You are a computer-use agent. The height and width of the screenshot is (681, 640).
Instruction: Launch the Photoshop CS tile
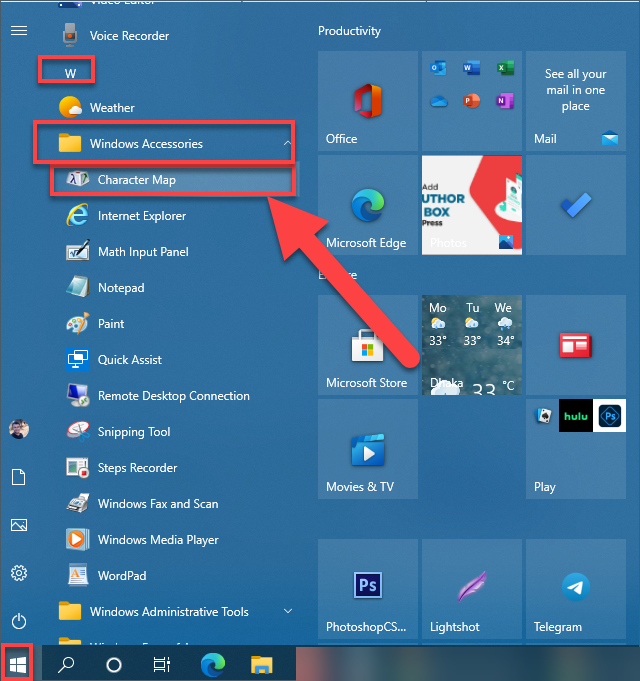[x=368, y=589]
